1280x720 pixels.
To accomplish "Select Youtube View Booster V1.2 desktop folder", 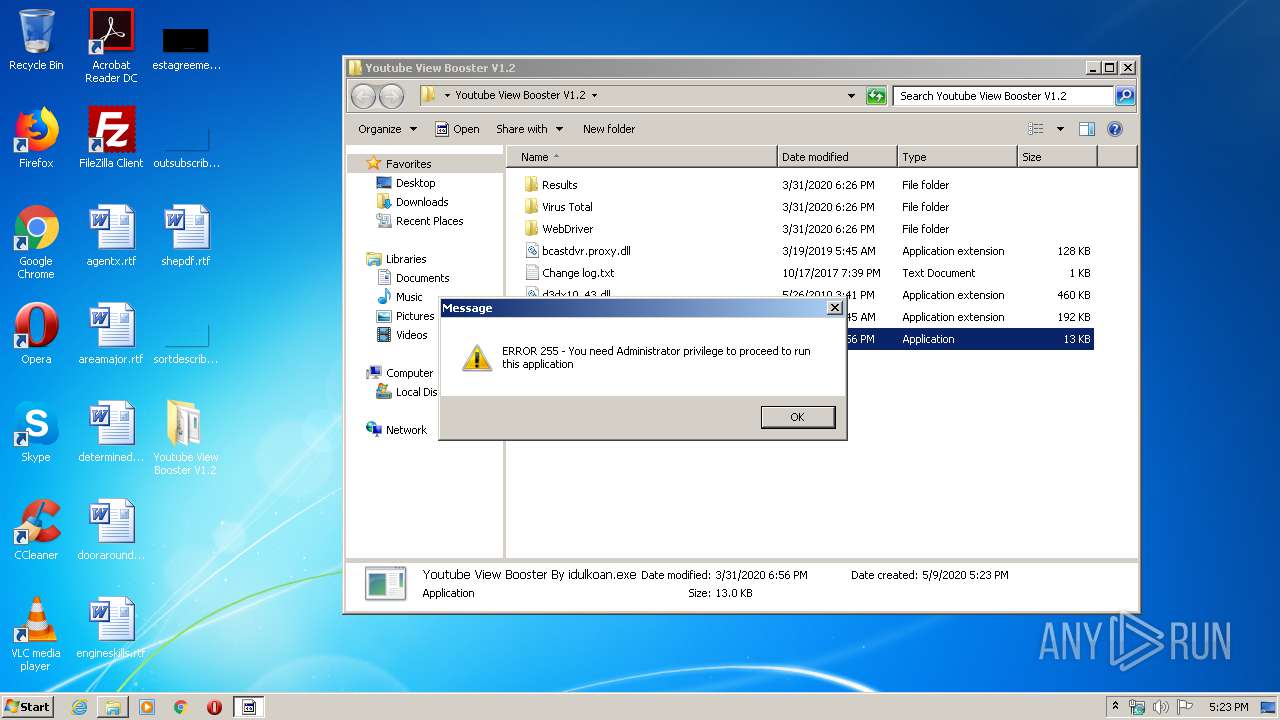I will click(x=185, y=438).
